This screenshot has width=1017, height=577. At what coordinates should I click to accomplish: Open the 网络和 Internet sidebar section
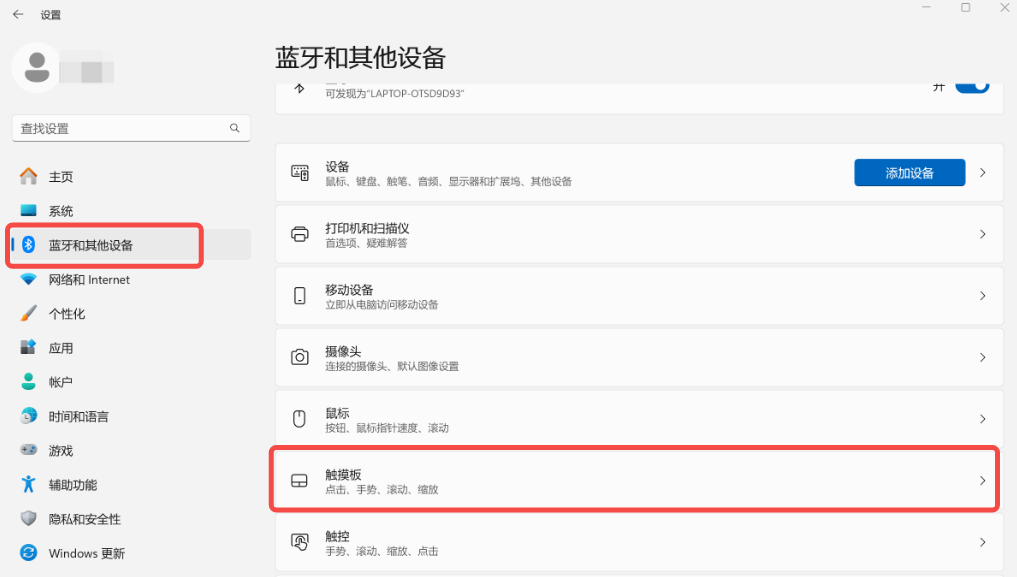tap(89, 280)
